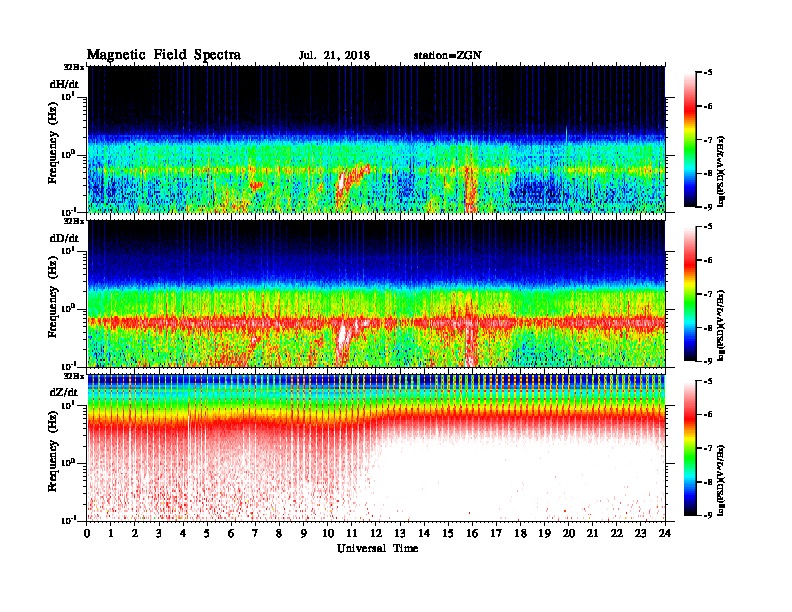This screenshot has width=792, height=612.
Task: Click the "station=ZGN" label
Action: [x=447, y=56]
